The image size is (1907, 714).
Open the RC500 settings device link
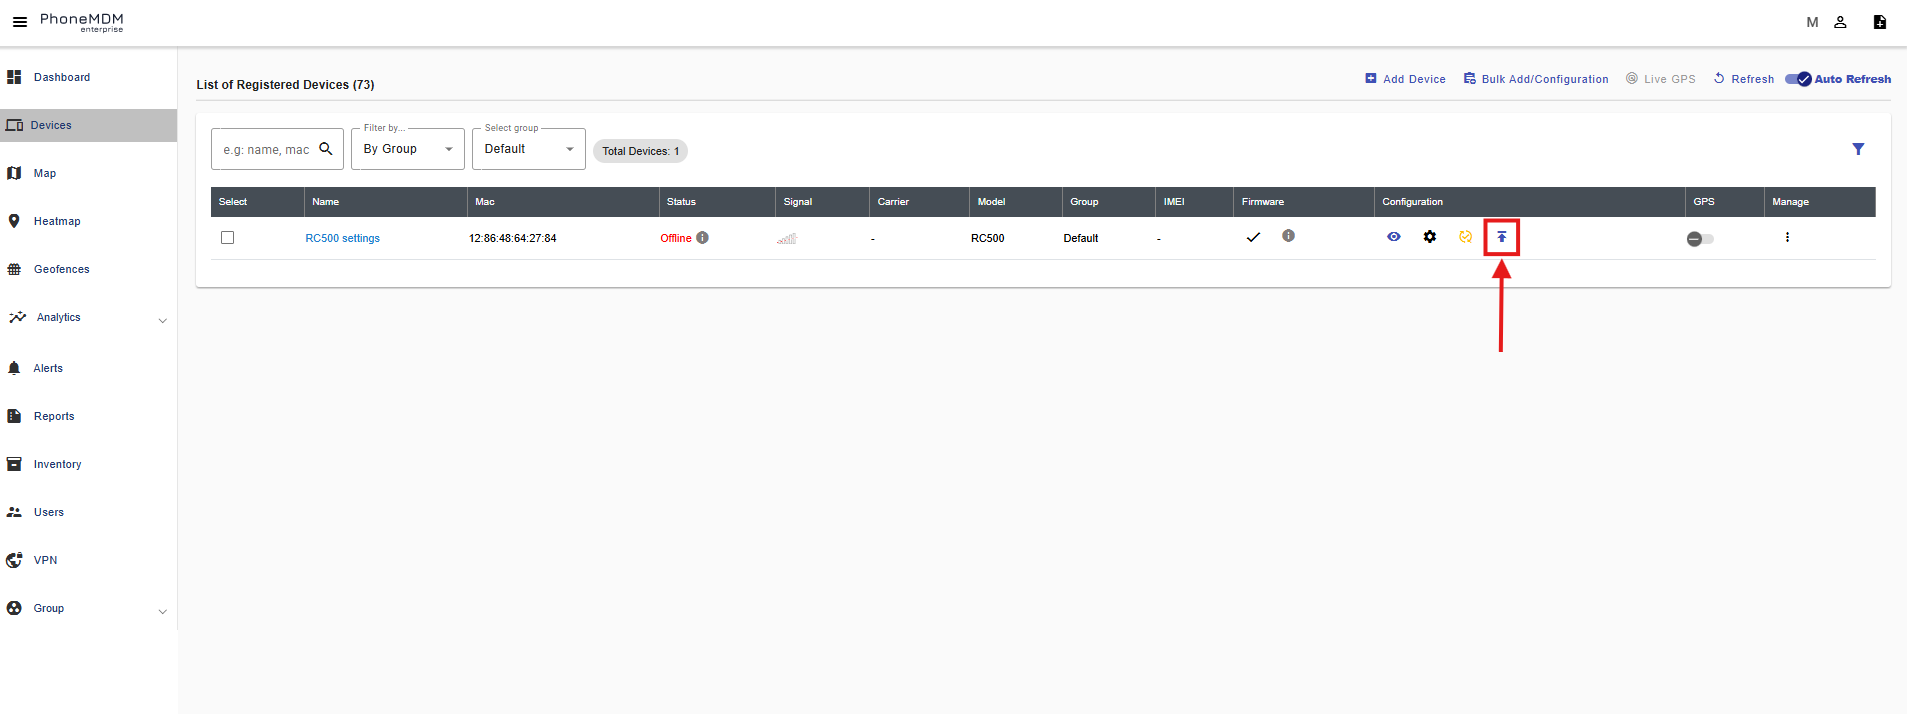coord(342,239)
